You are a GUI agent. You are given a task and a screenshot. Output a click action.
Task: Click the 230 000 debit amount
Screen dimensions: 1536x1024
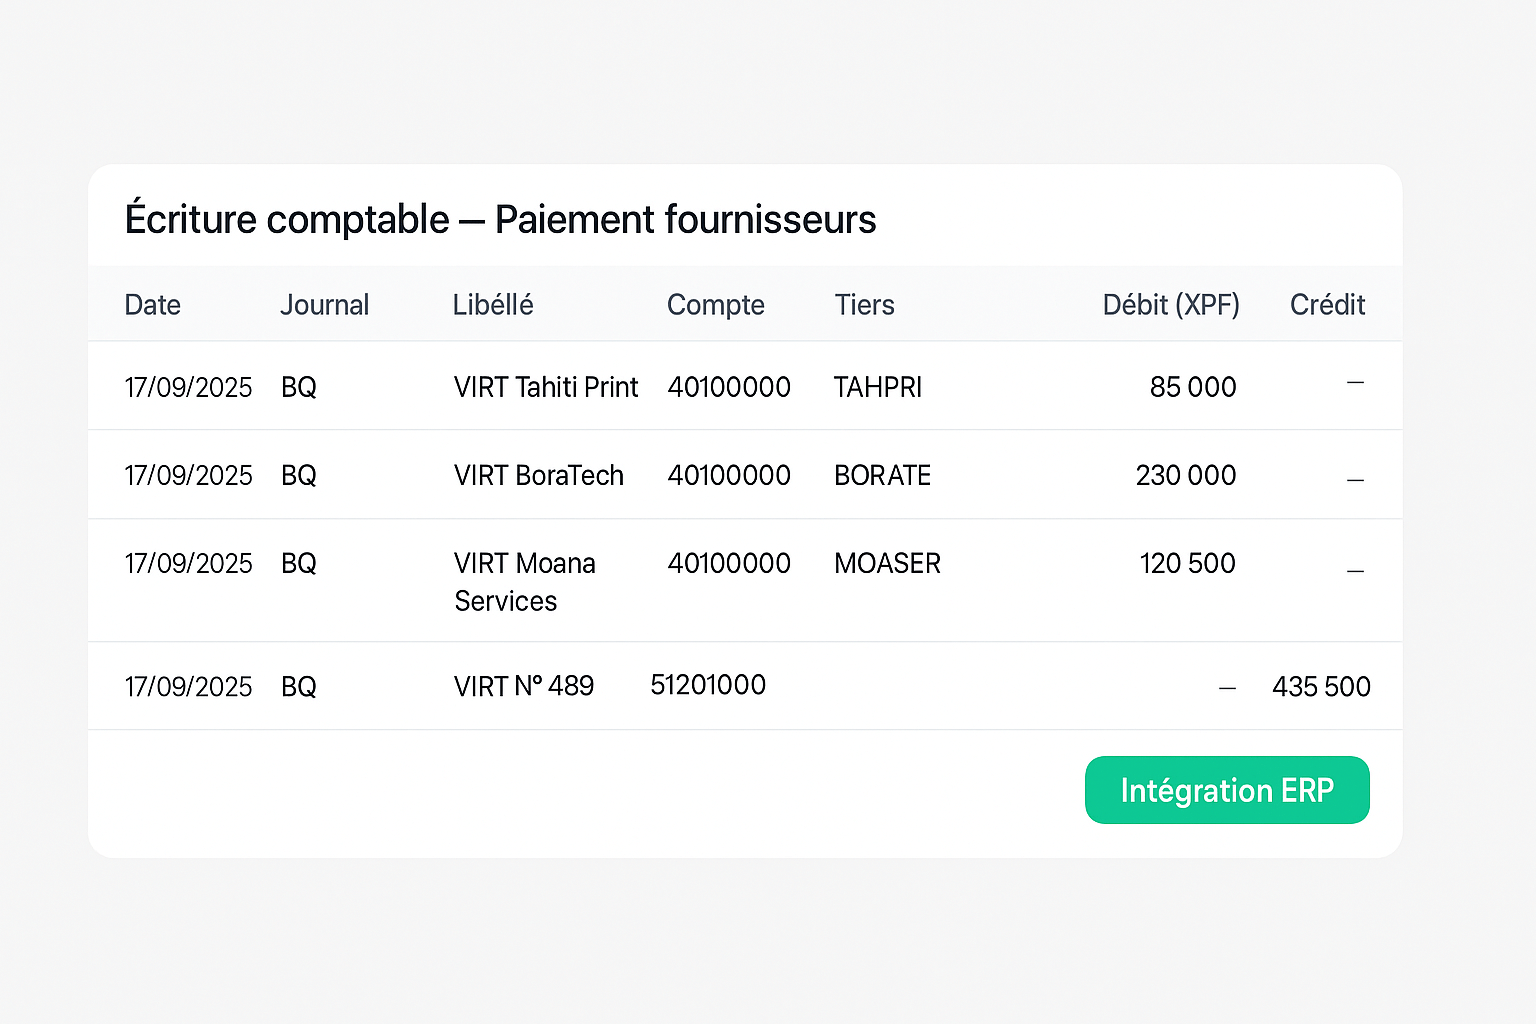(1186, 475)
